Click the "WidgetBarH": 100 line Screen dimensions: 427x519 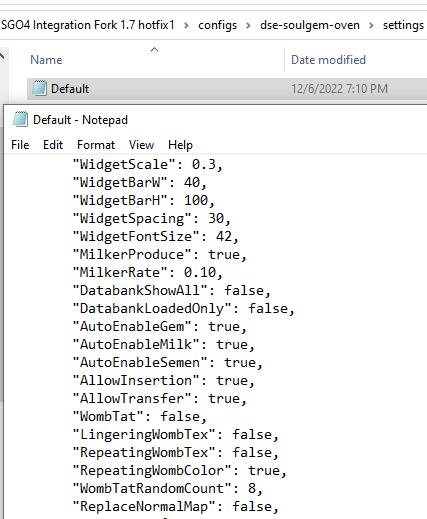point(144,200)
